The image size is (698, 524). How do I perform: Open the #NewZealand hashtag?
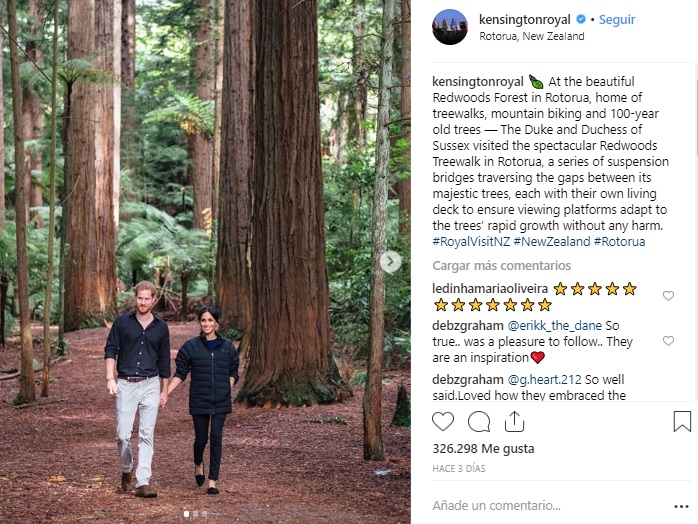point(554,242)
